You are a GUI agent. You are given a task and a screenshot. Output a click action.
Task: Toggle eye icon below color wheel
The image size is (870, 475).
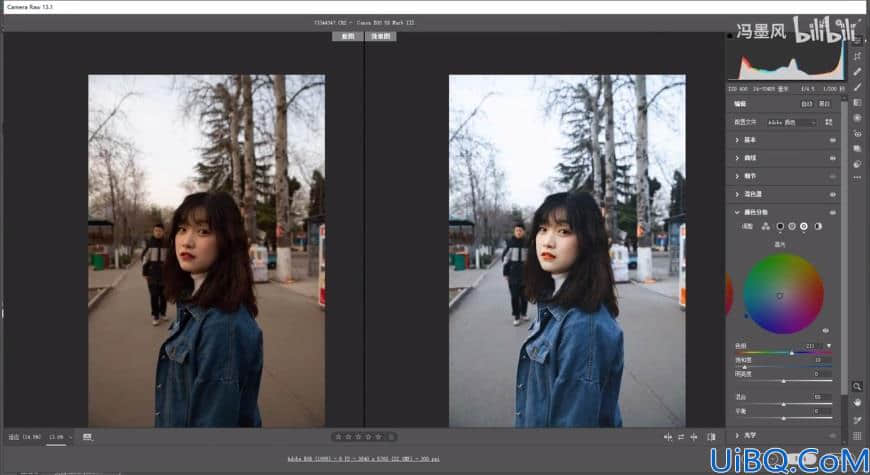826,331
